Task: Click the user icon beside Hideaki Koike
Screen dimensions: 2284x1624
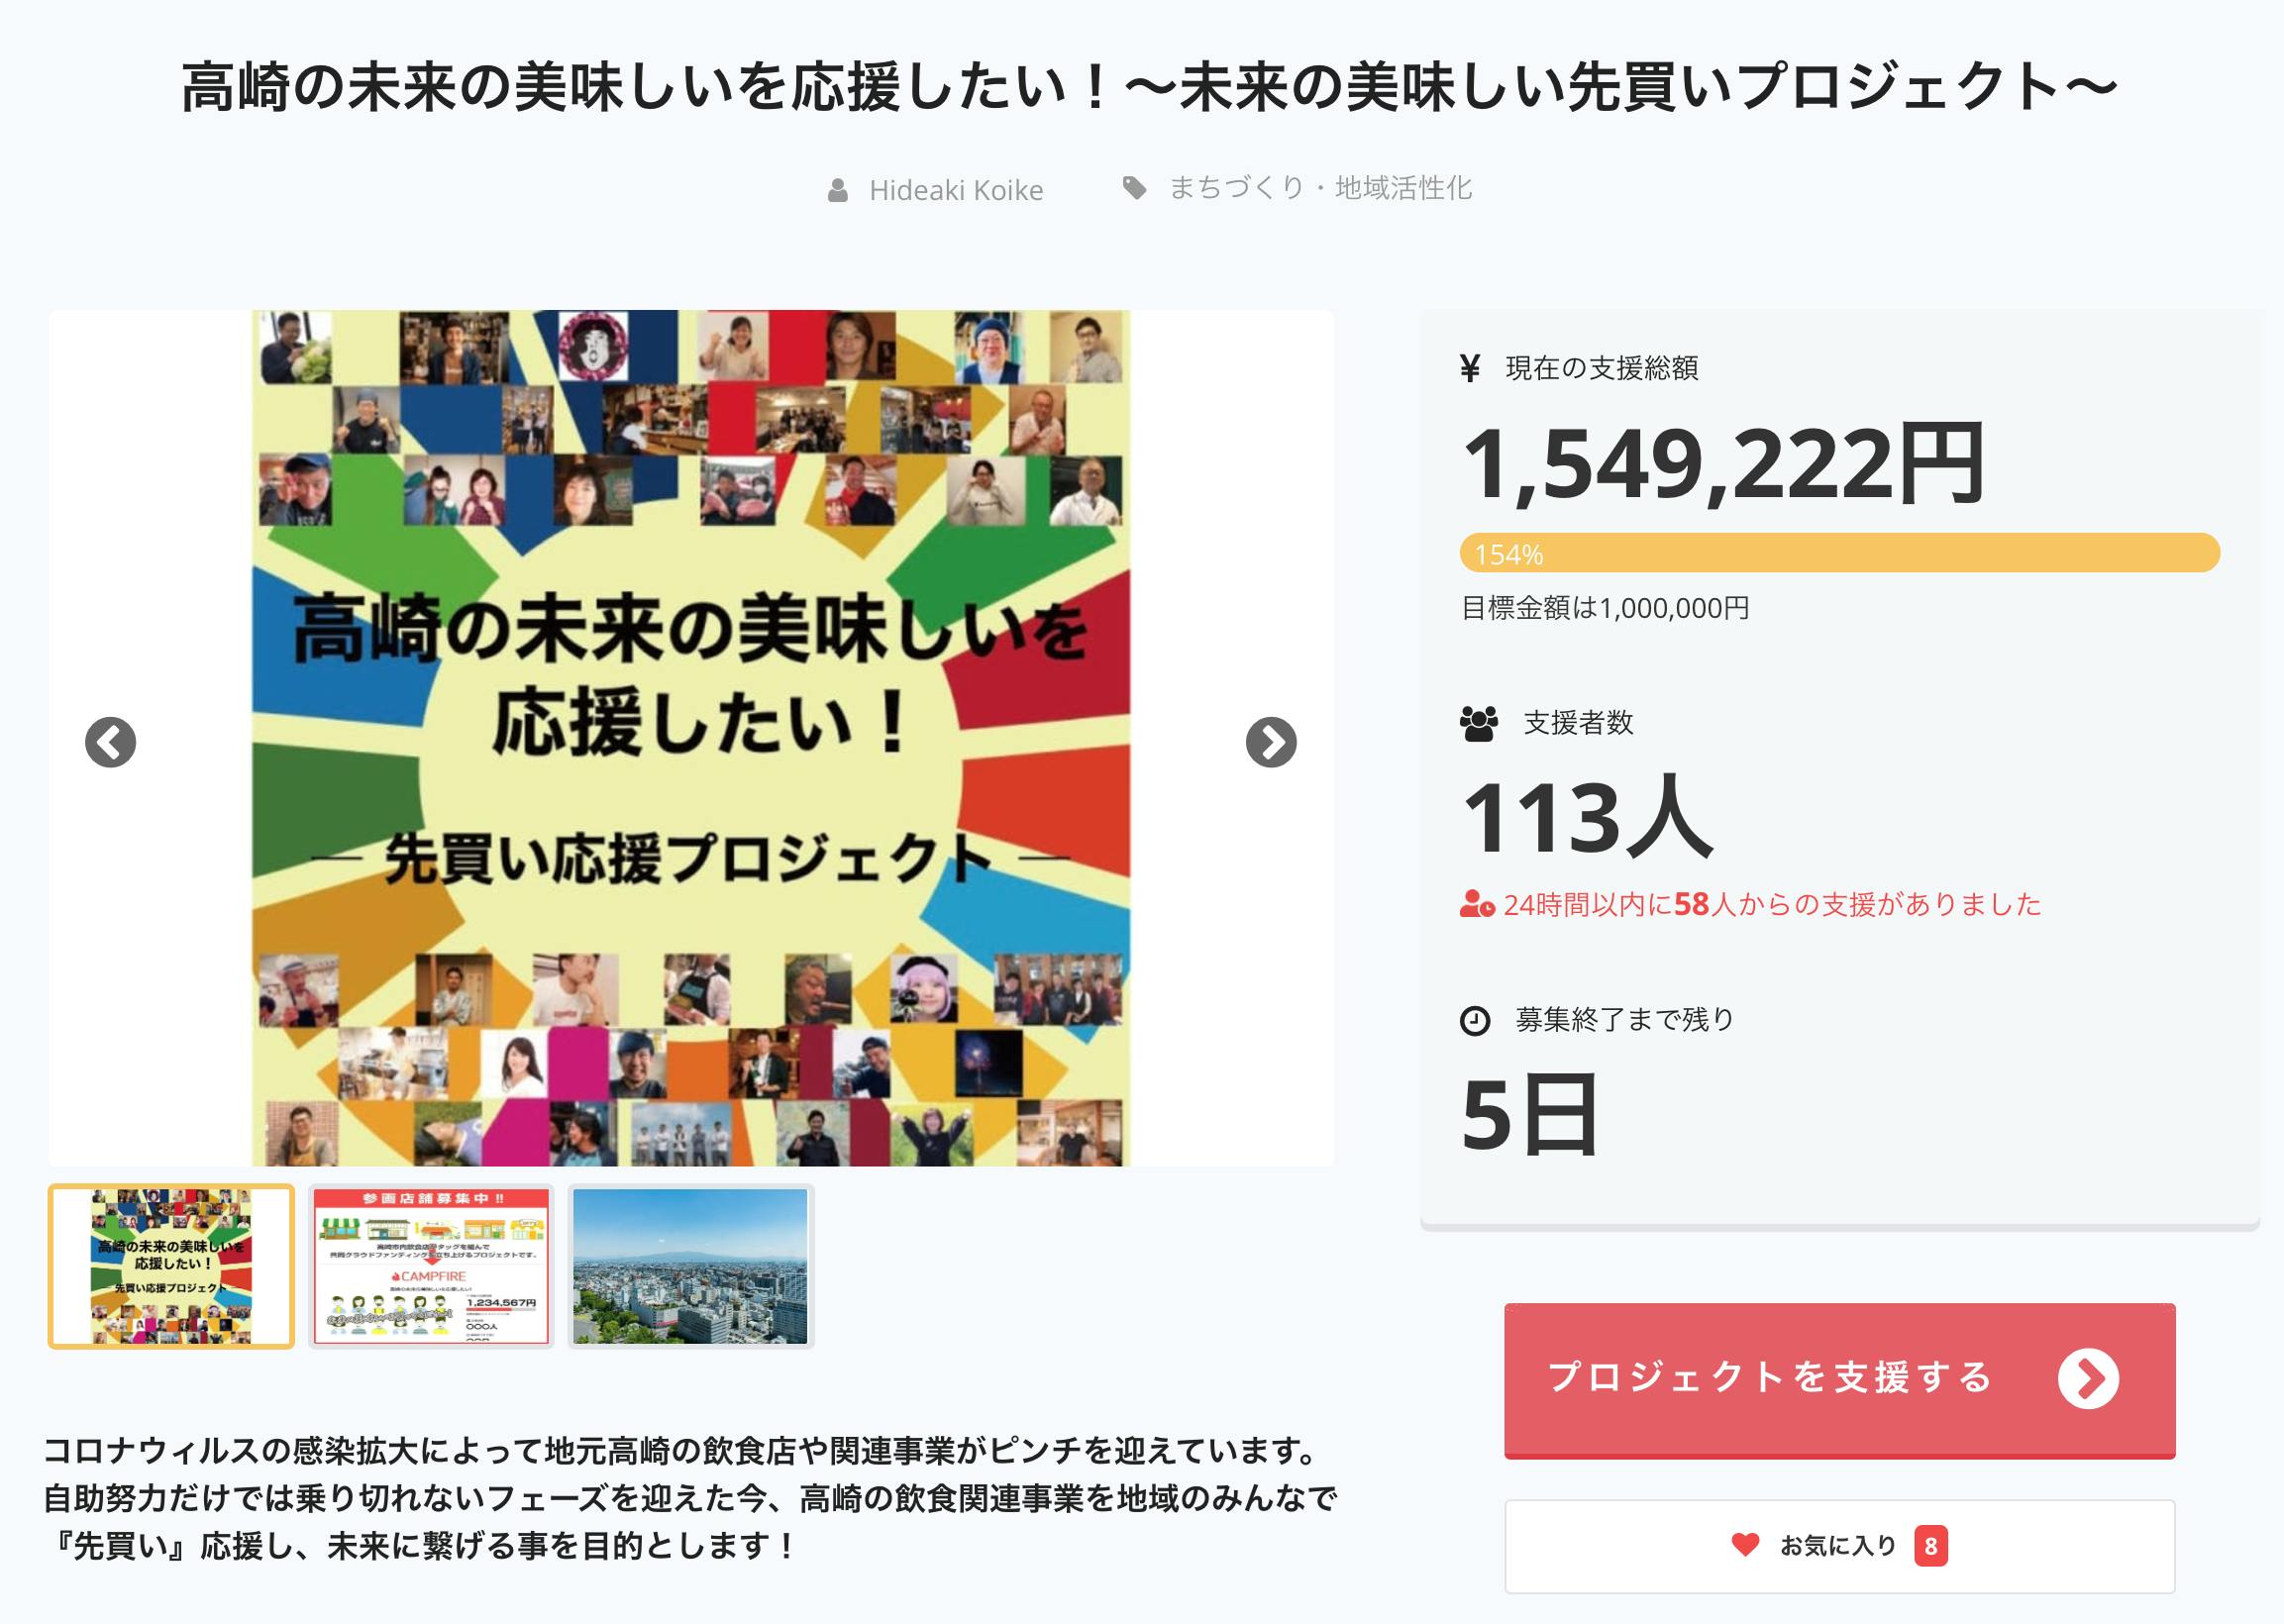Action: (838, 190)
